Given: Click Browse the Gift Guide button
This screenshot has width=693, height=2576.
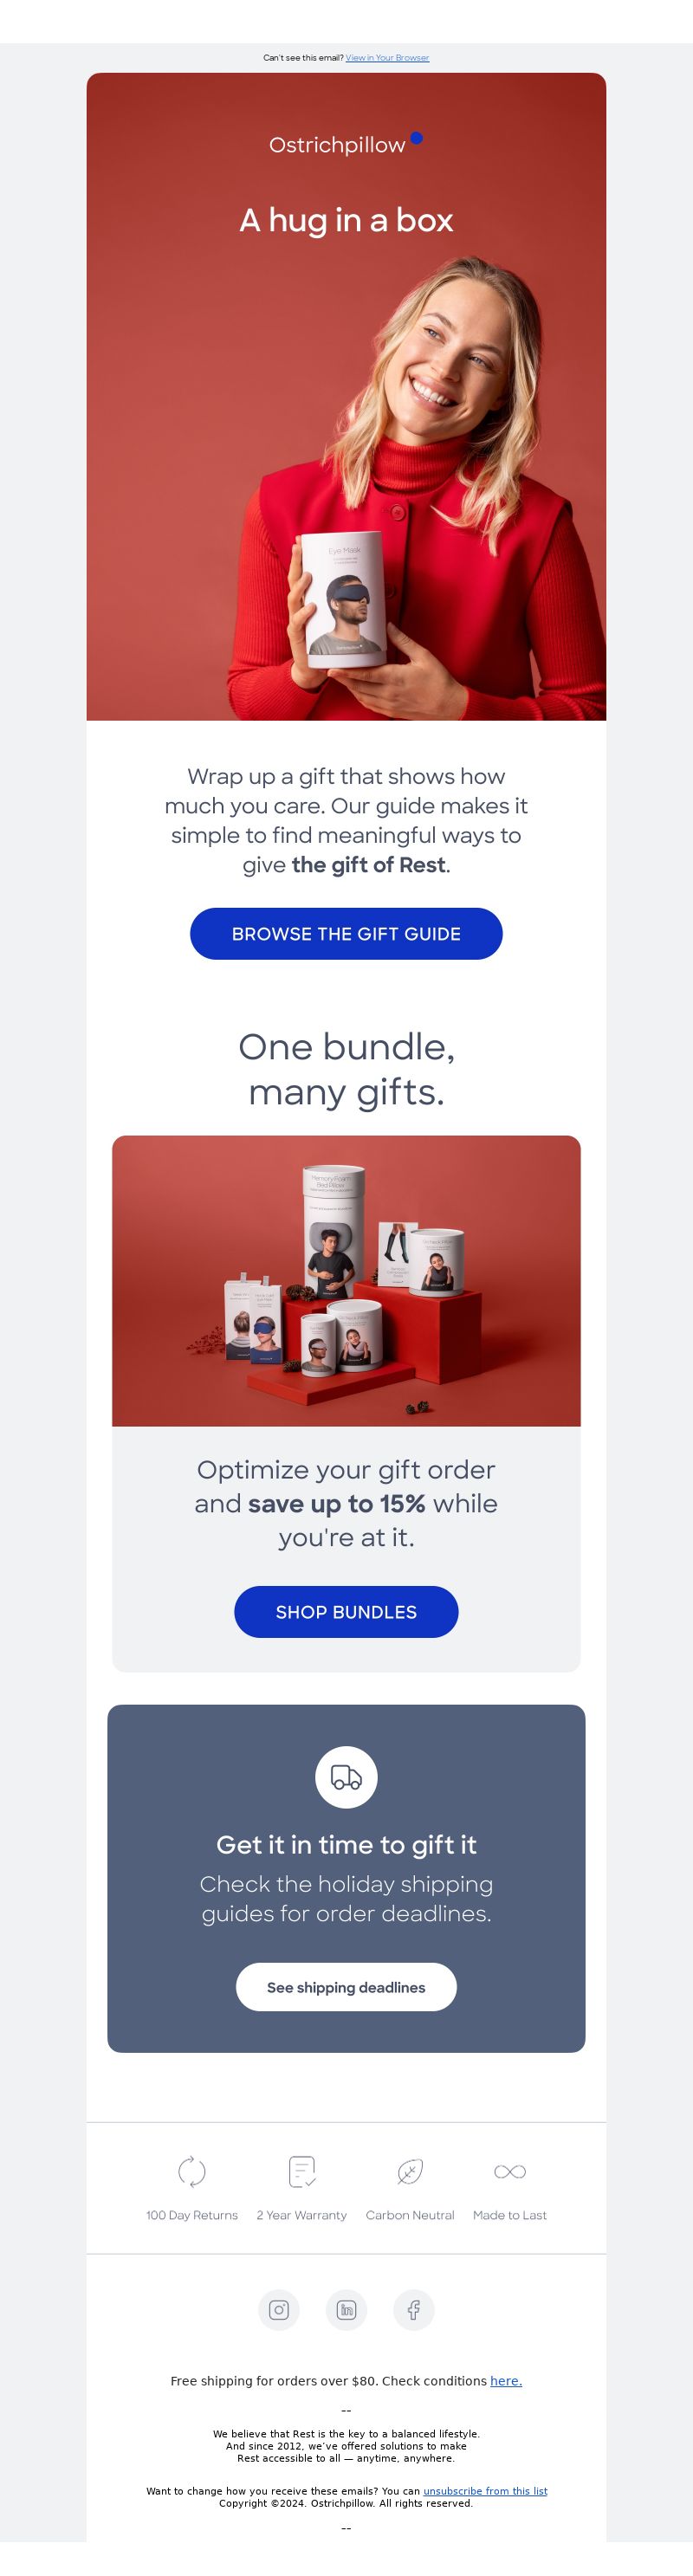Looking at the screenshot, I should [x=346, y=933].
